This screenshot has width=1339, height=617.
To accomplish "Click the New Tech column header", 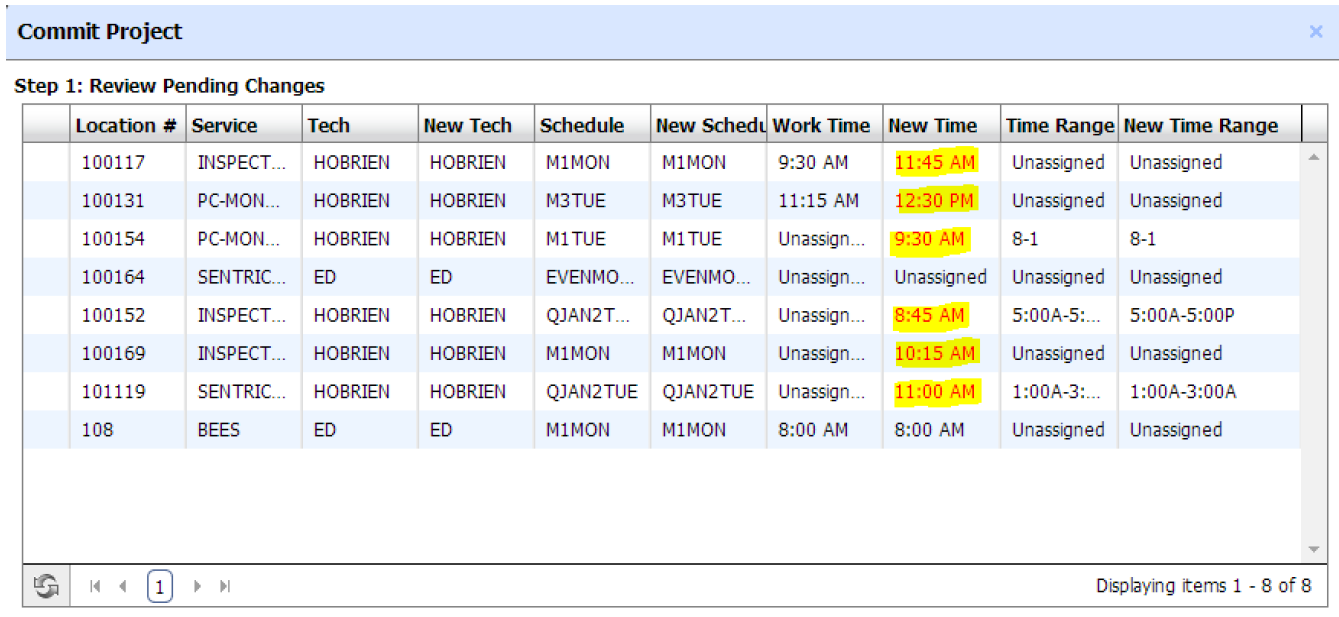I will pyautogui.click(x=467, y=126).
